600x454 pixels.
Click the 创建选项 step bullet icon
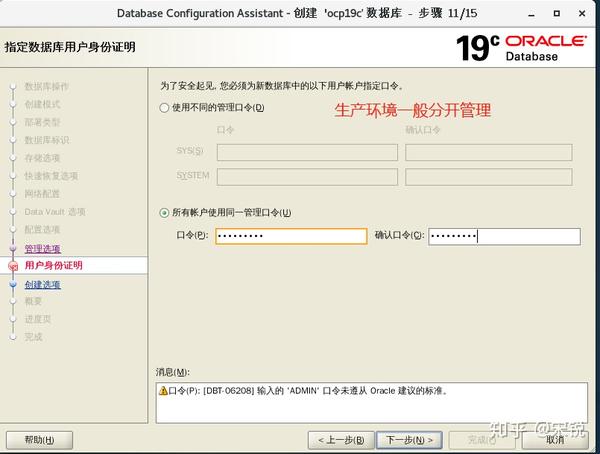coord(13,284)
